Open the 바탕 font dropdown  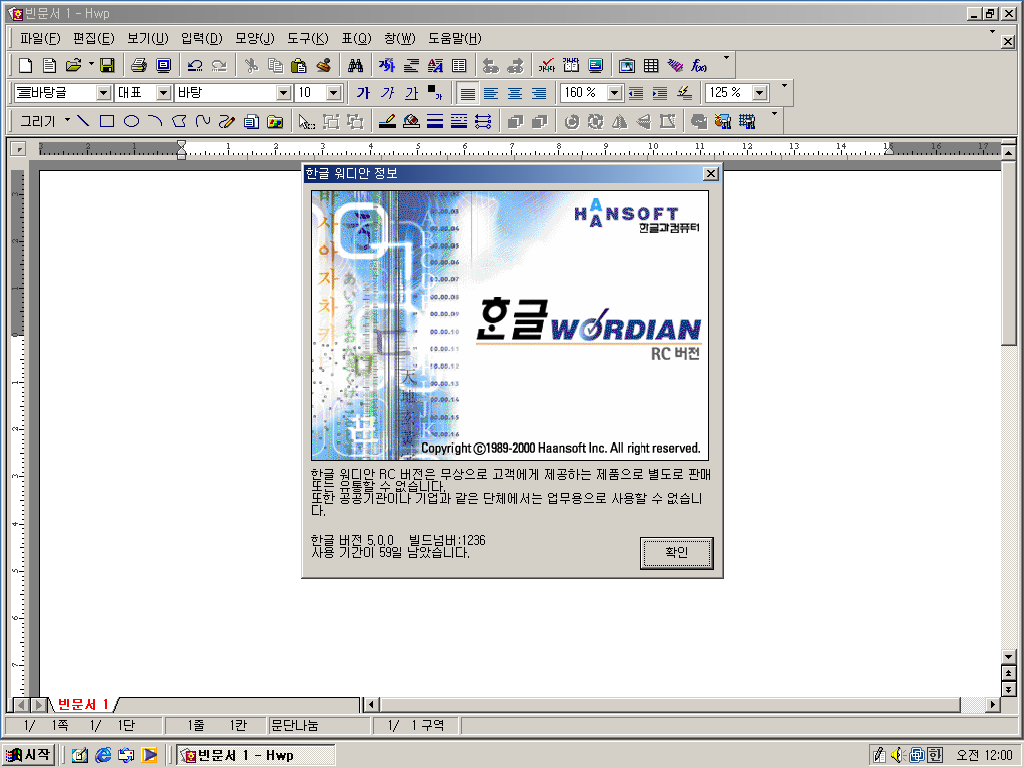tap(283, 93)
